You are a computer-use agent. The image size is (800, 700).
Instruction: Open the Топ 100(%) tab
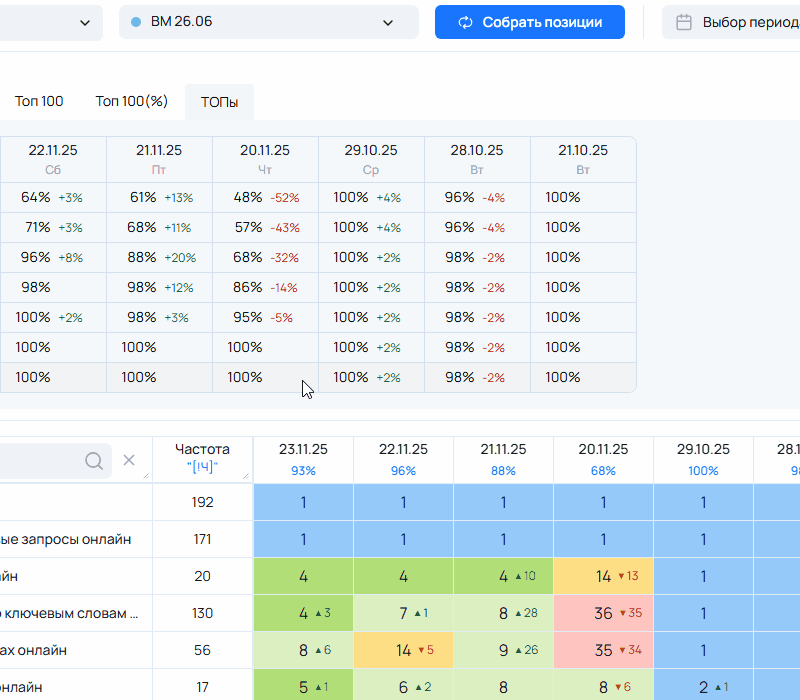(x=132, y=102)
